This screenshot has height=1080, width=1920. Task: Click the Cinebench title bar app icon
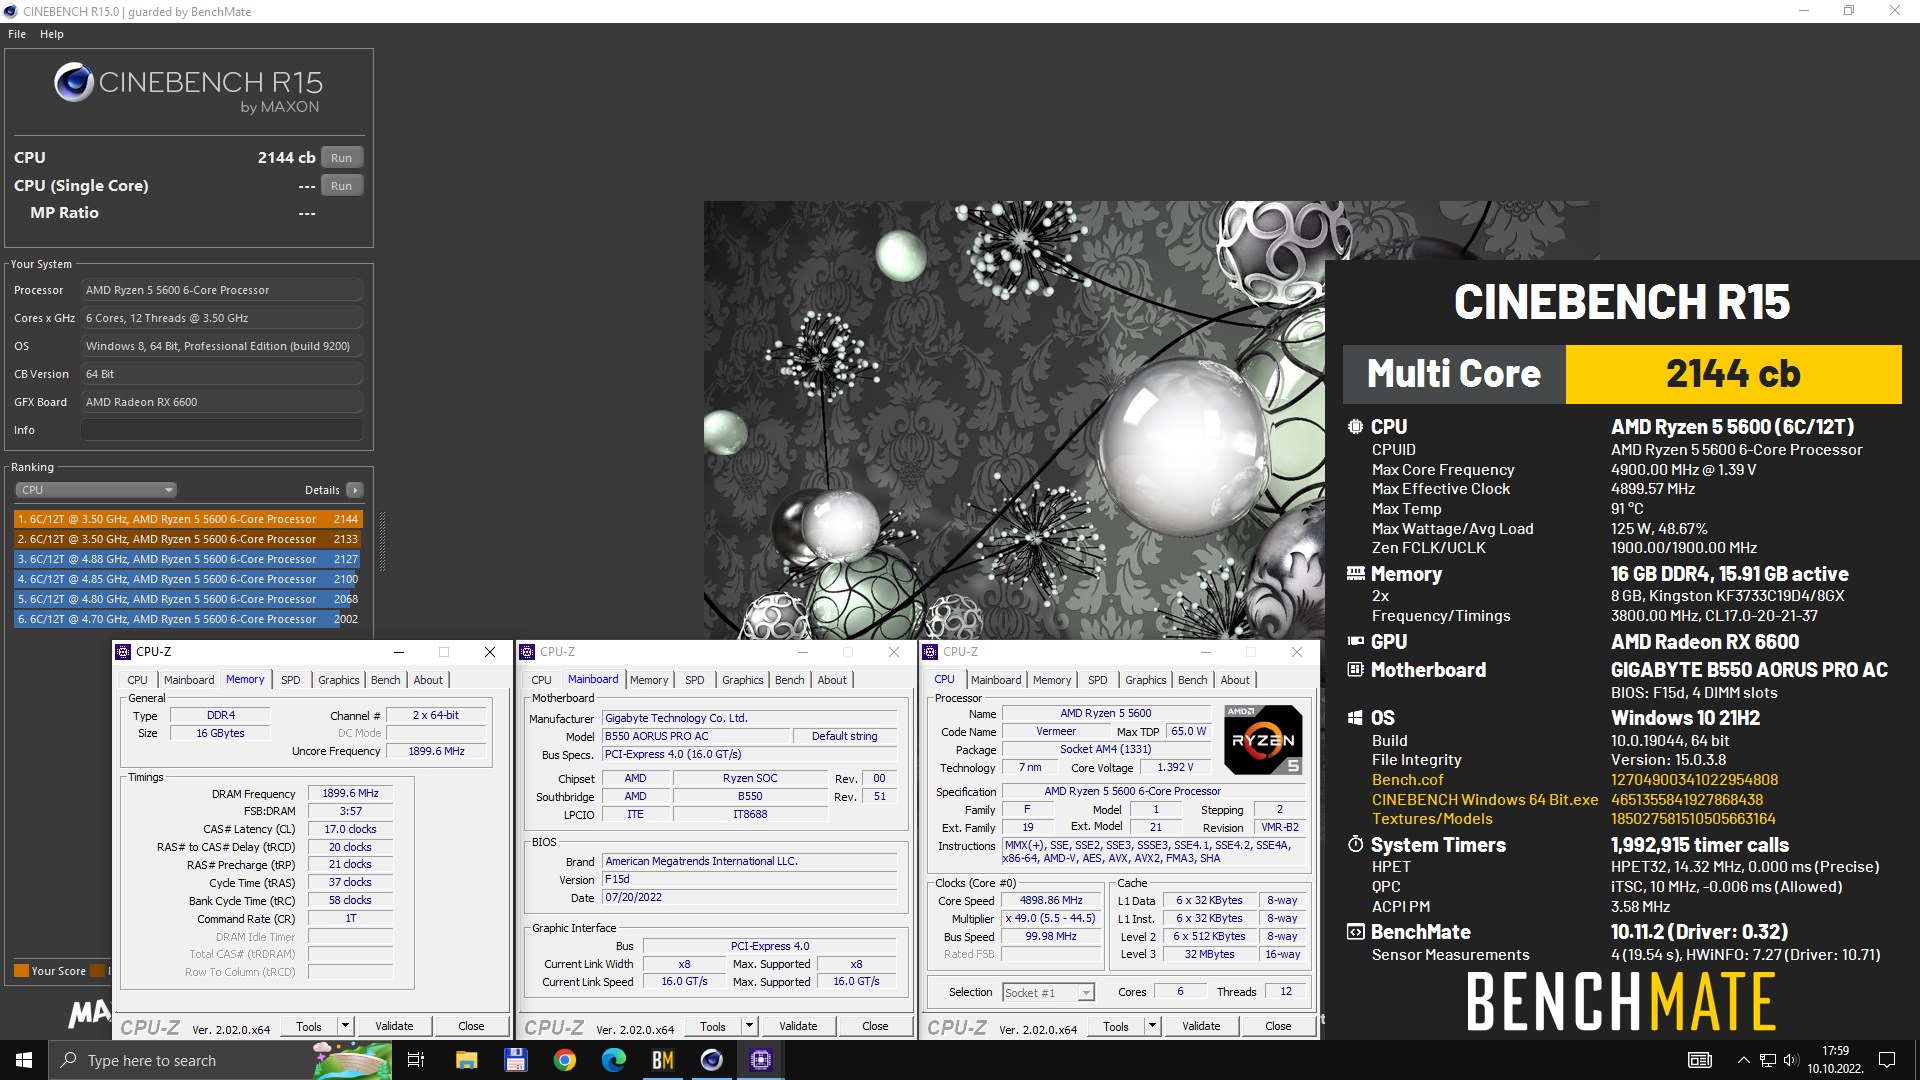click(10, 11)
